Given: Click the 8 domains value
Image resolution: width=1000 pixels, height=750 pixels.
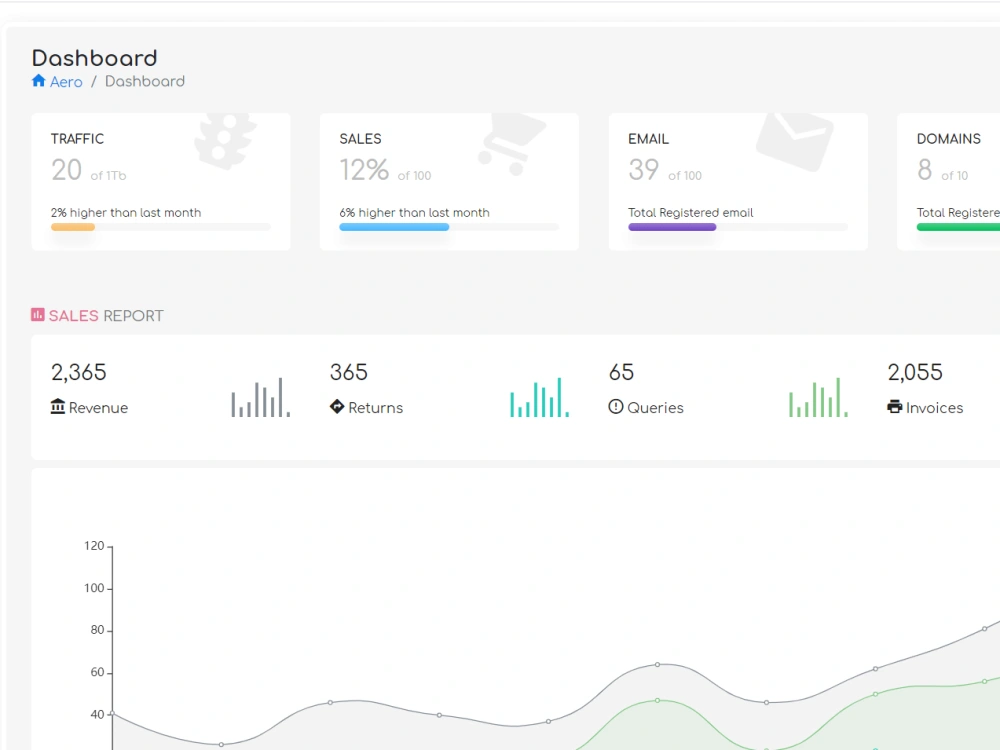Looking at the screenshot, I should (x=925, y=170).
